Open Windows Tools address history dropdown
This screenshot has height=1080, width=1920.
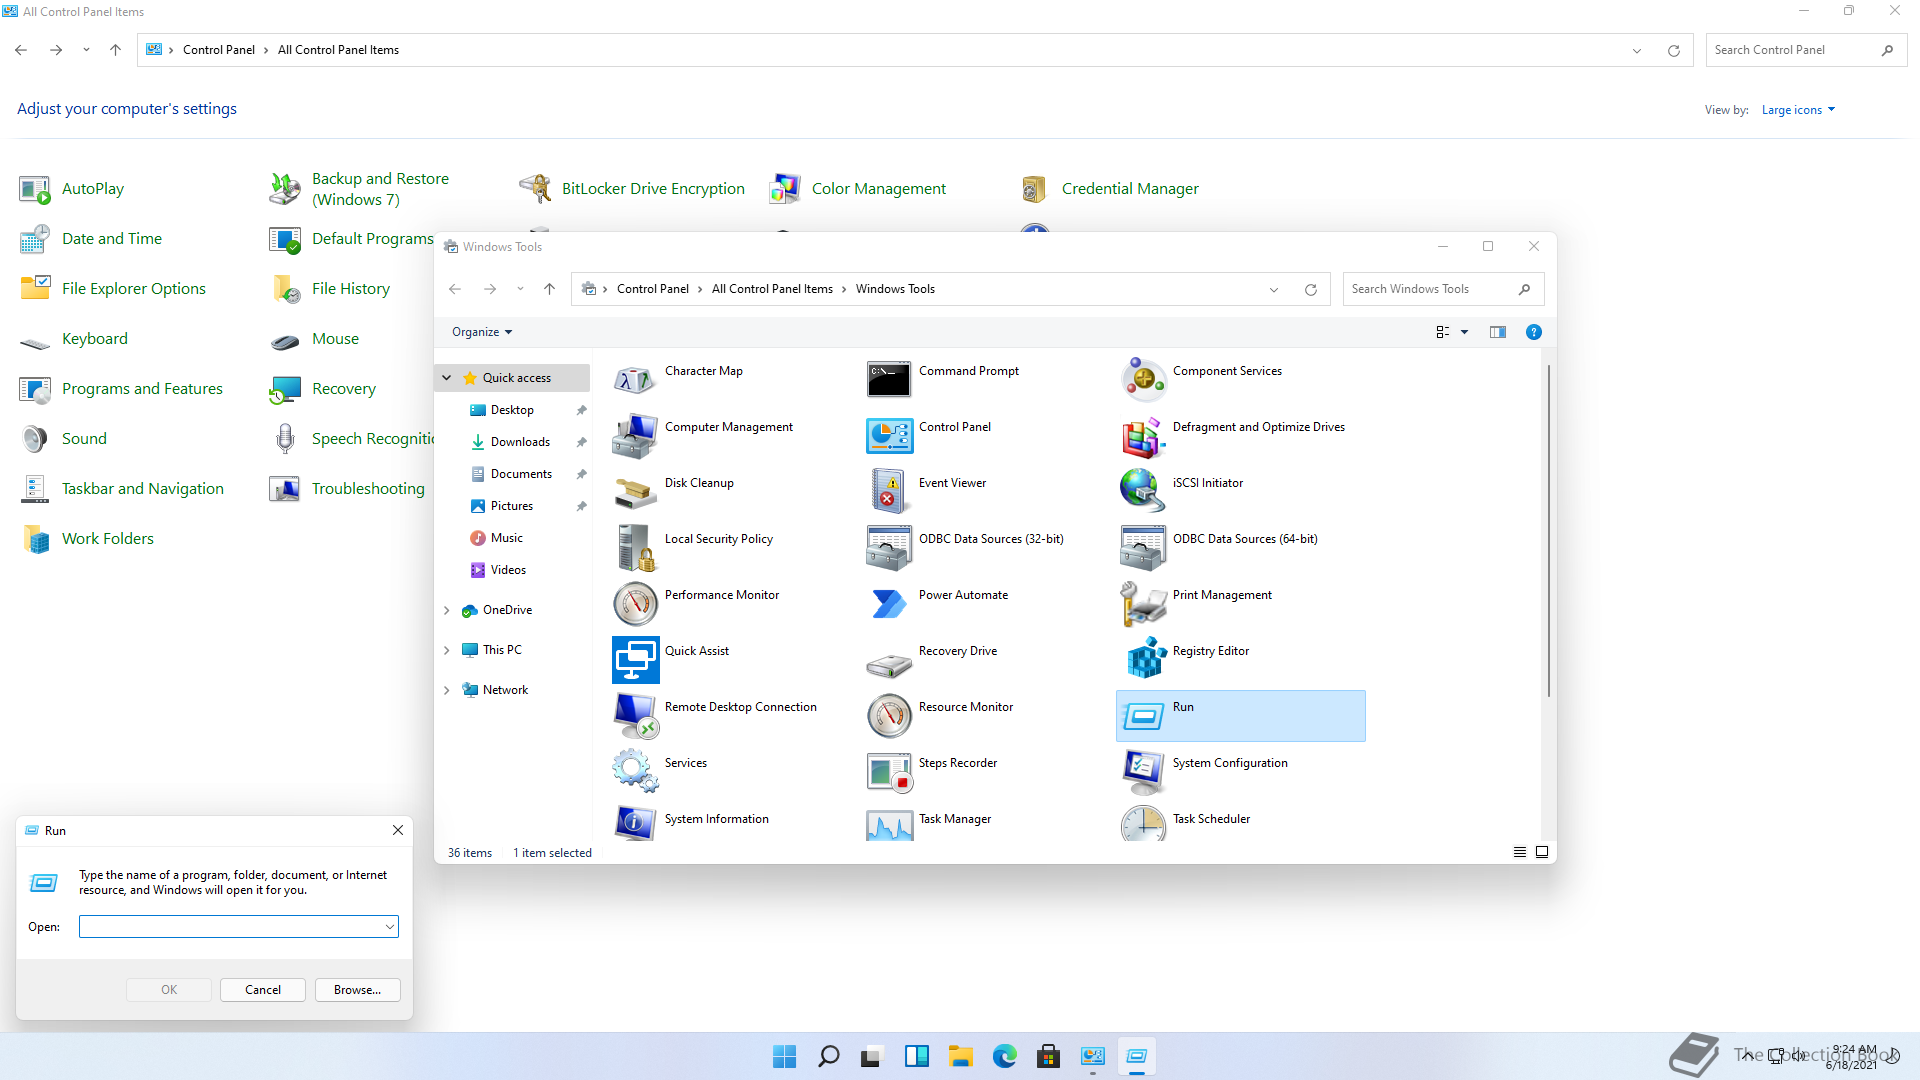1274,290
